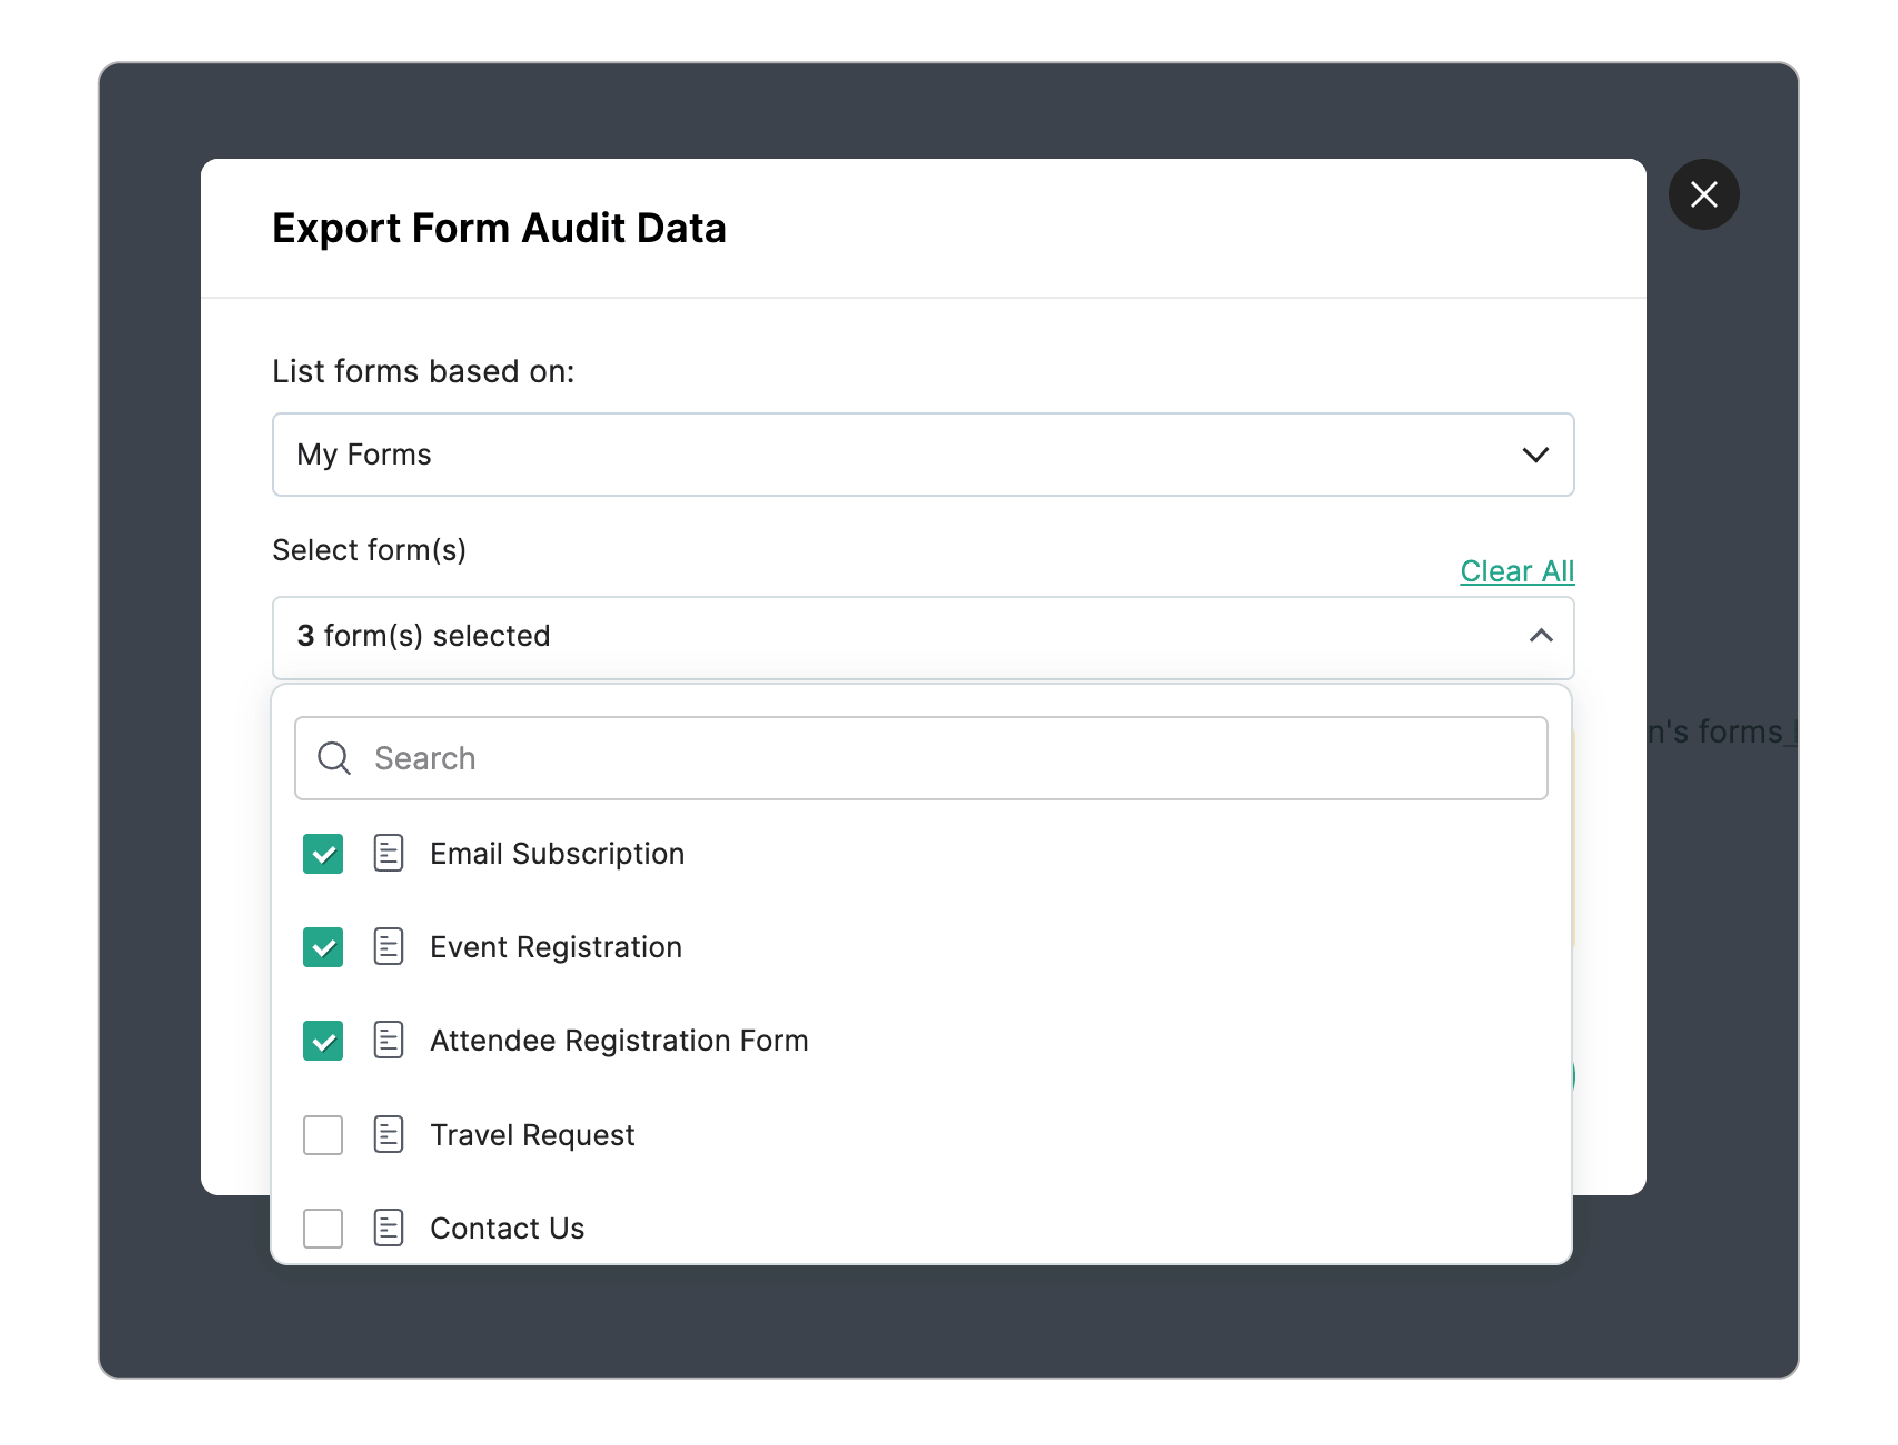
Task: Select the Travel Request list entry label
Action: coord(532,1135)
